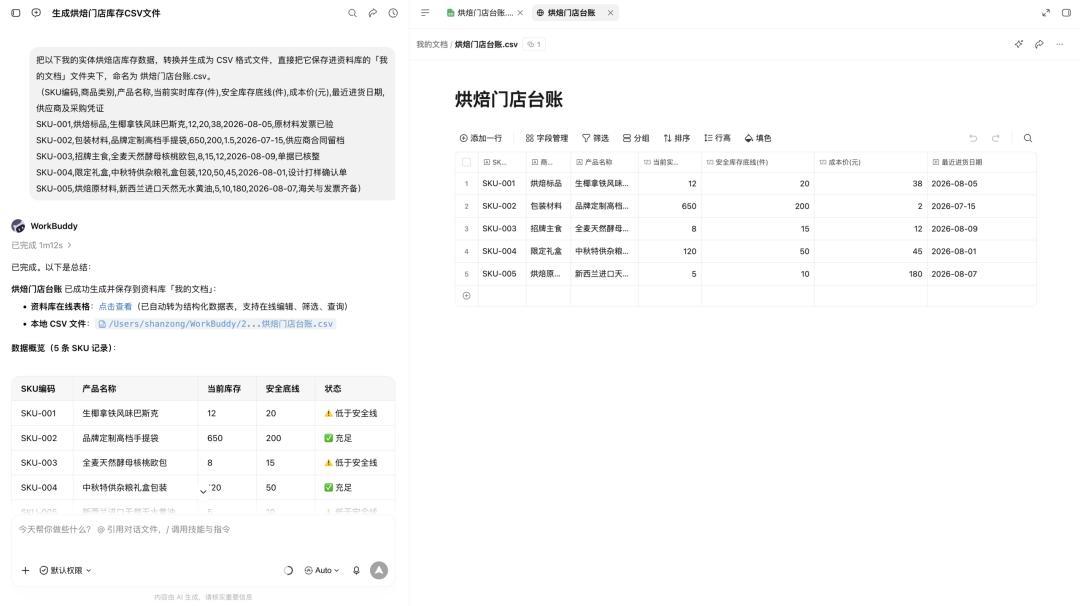The height and width of the screenshot is (606, 1080).
Task: Share the conversation via arrow icon
Action: point(373,13)
